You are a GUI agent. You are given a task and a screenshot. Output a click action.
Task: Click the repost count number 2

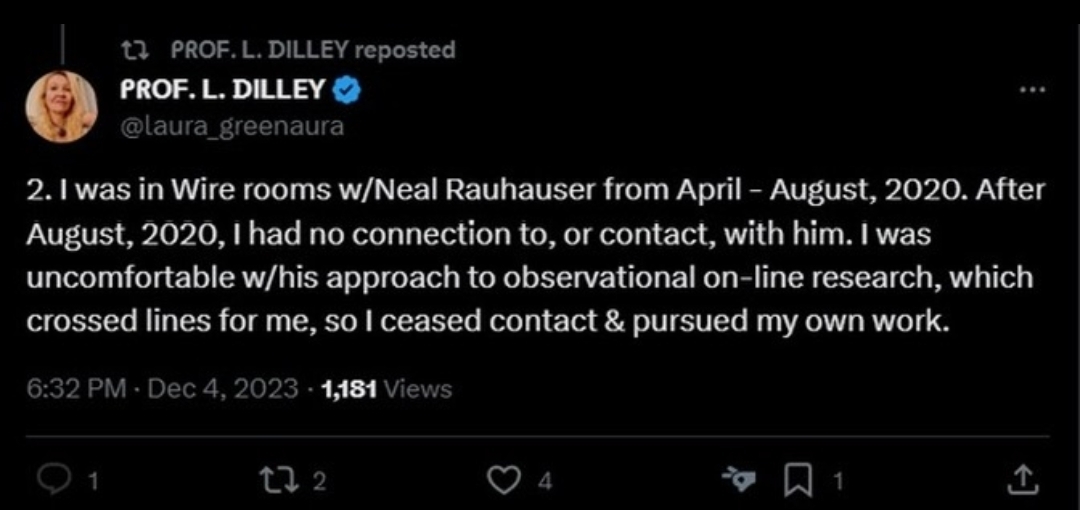coord(318,482)
